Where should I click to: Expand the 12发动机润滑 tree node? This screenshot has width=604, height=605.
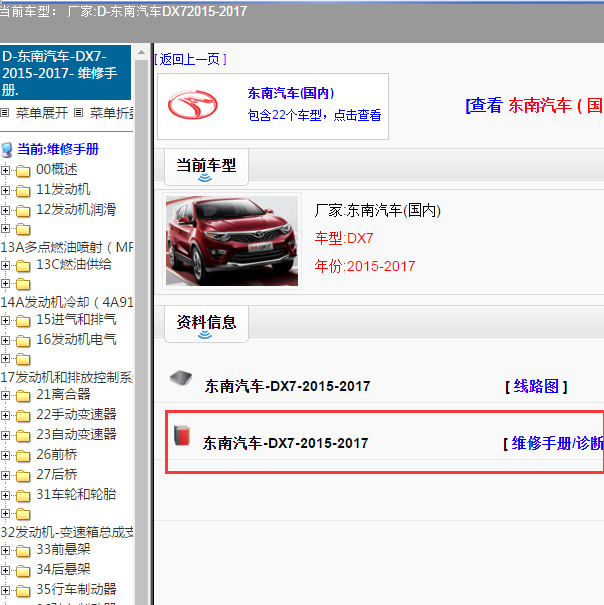5,210
